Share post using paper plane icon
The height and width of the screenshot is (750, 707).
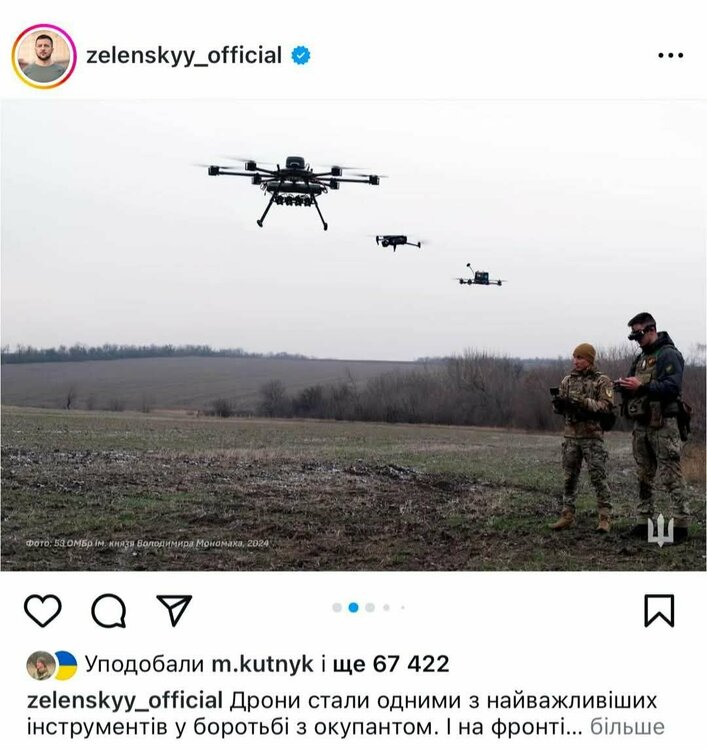tap(175, 610)
